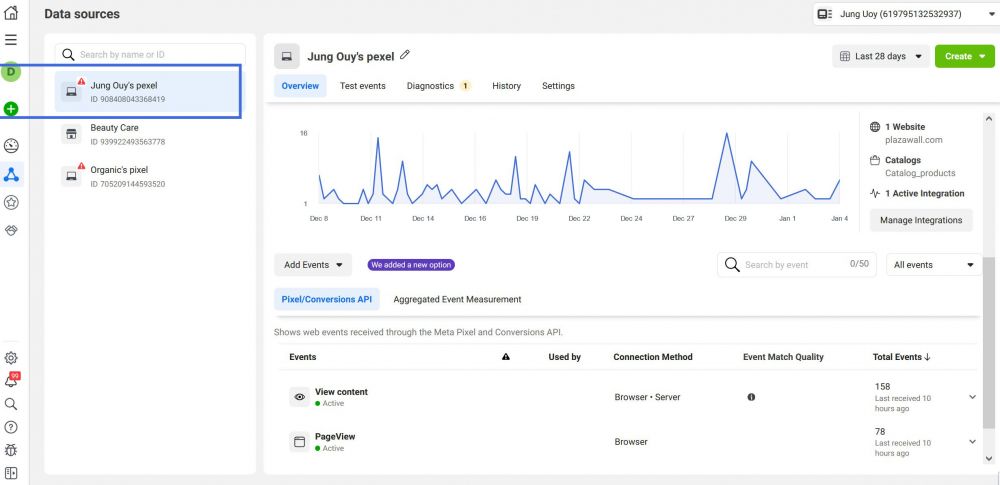The width and height of the screenshot is (1000, 485).
Task: Click the green plus create icon
Action: (11, 109)
